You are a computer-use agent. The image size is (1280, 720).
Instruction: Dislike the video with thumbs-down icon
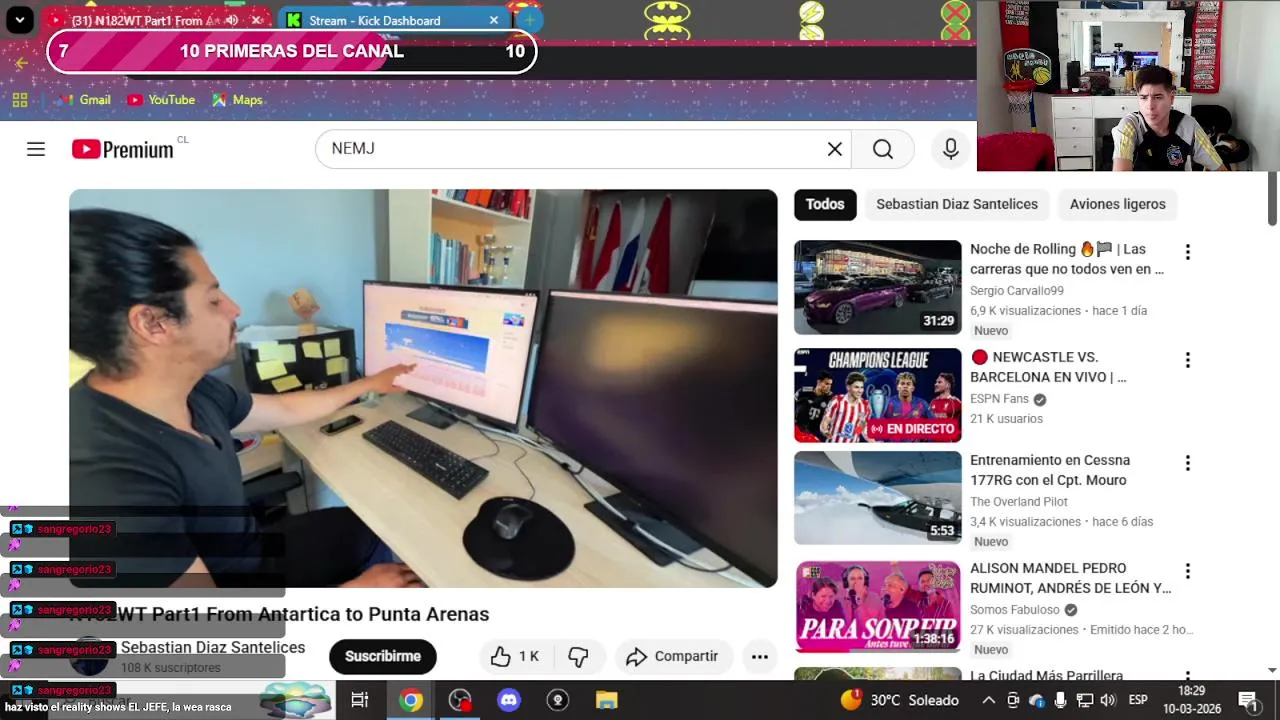point(578,656)
